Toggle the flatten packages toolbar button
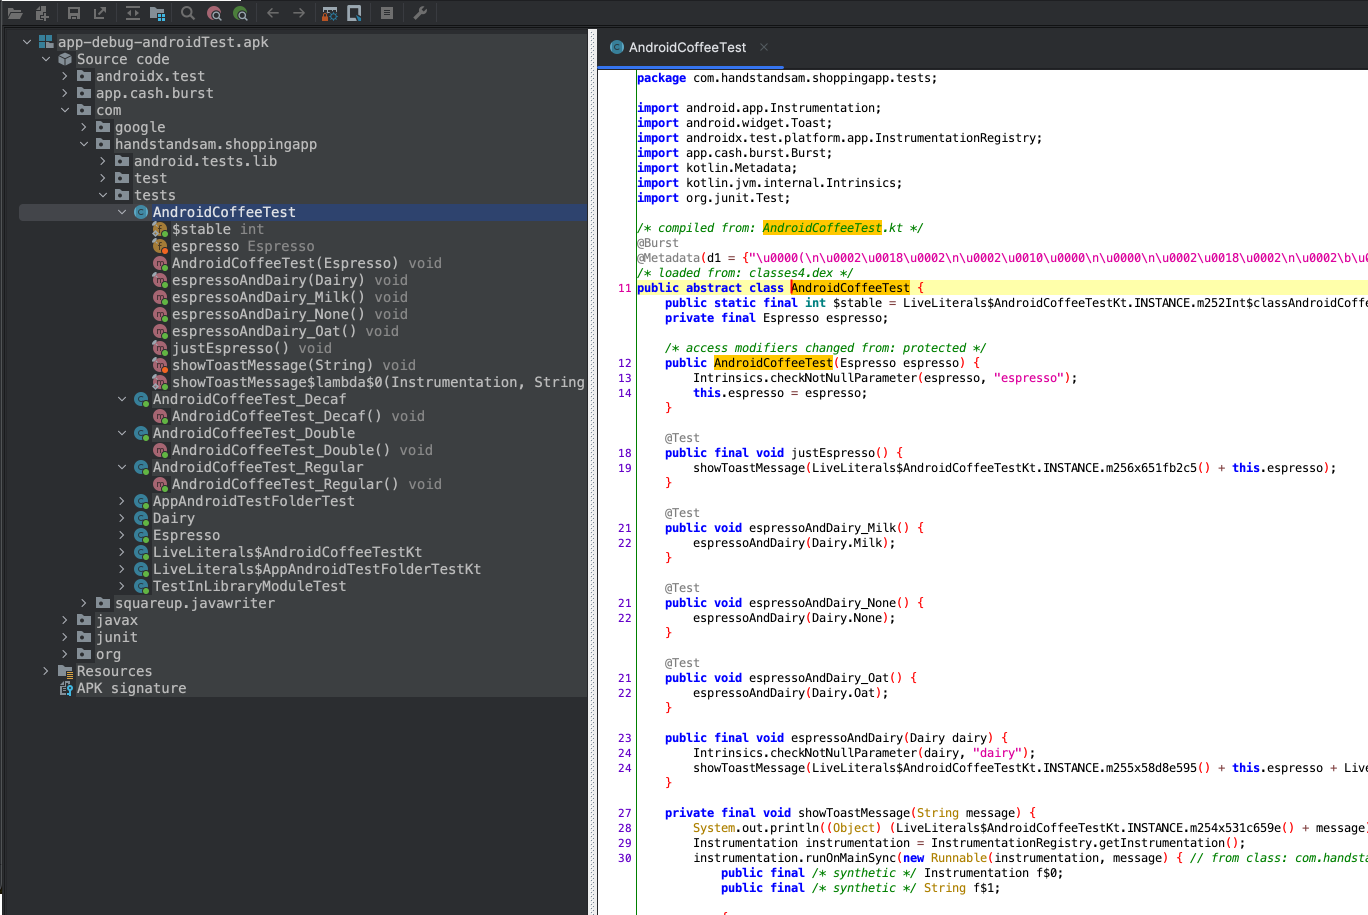The image size is (1368, 915). click(x=157, y=13)
